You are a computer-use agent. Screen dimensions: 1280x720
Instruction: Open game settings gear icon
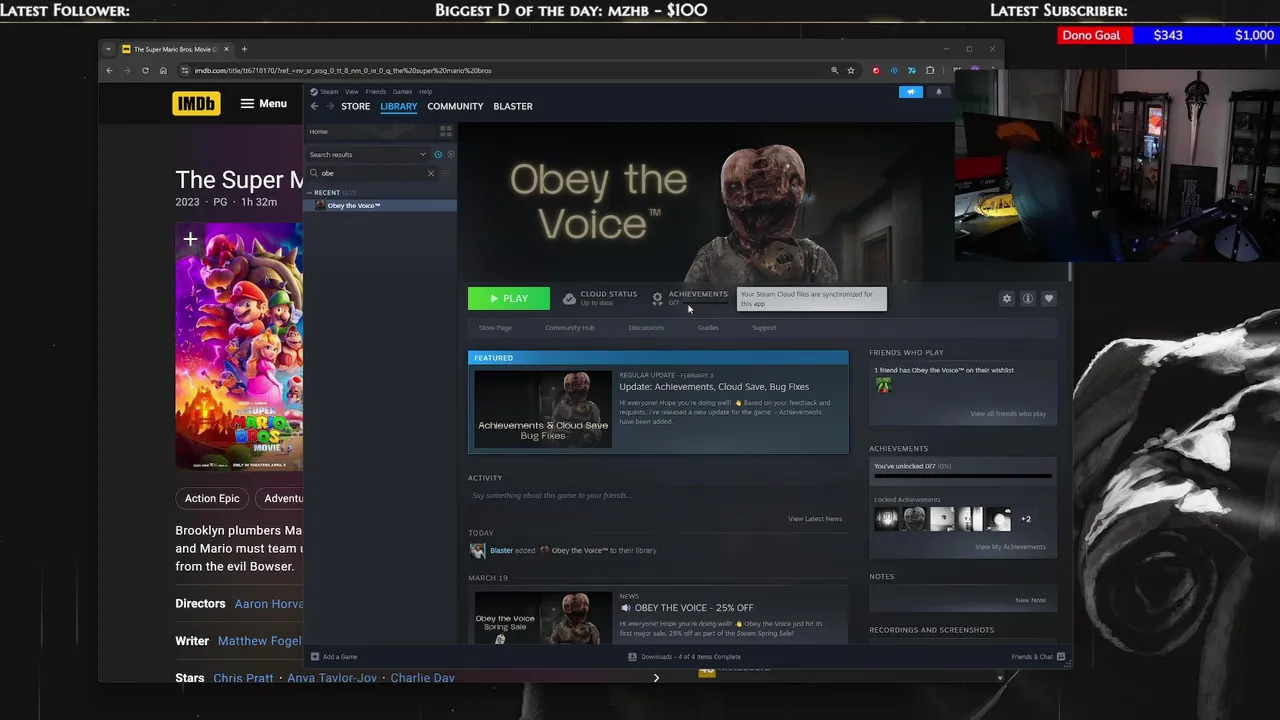coord(1007,299)
